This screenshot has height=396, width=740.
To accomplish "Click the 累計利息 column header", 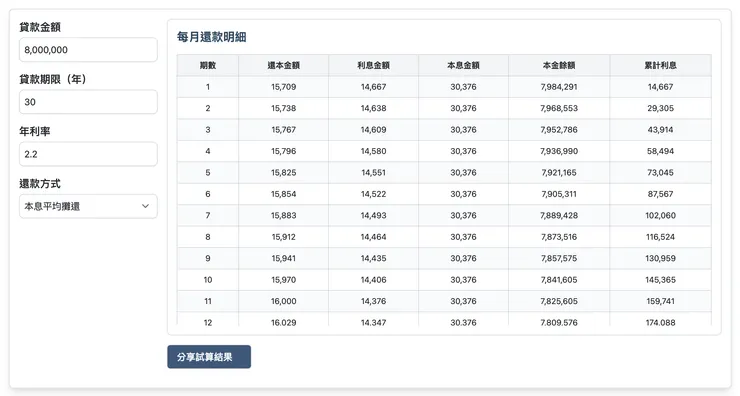I will click(660, 66).
